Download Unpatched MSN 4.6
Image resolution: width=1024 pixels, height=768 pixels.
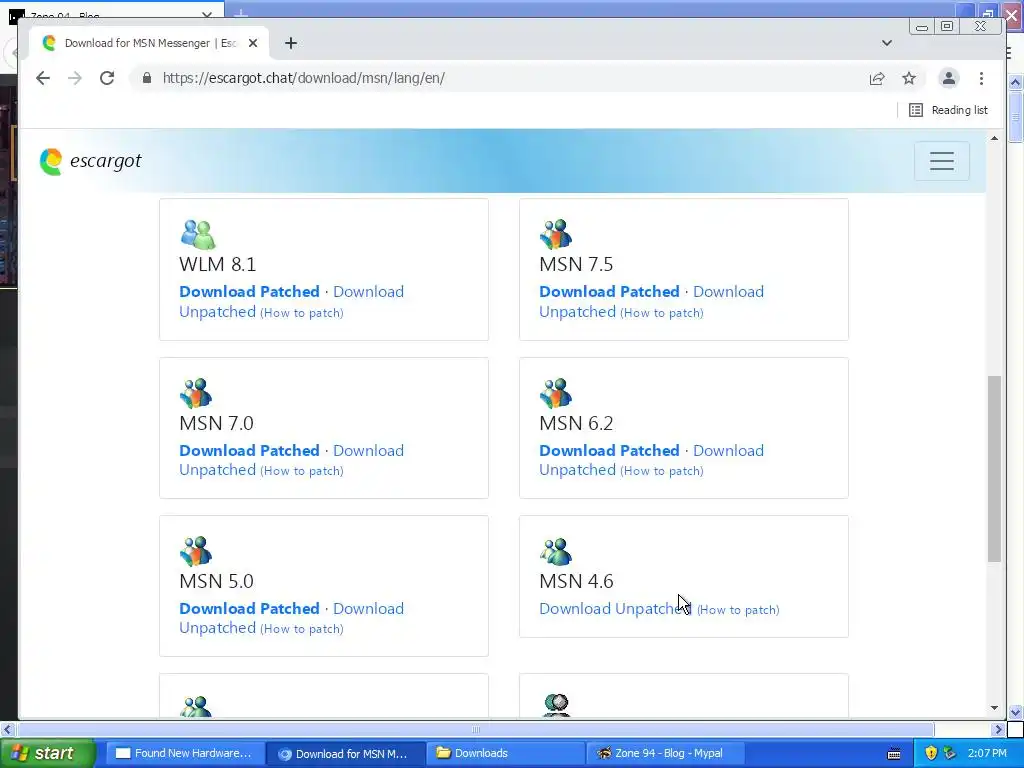point(615,609)
